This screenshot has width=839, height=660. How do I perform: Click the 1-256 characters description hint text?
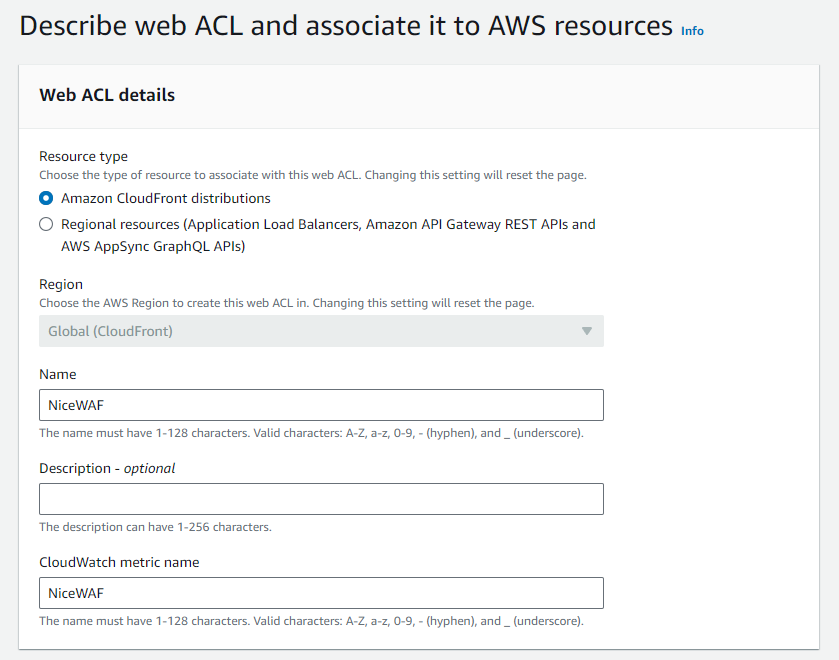(155, 527)
